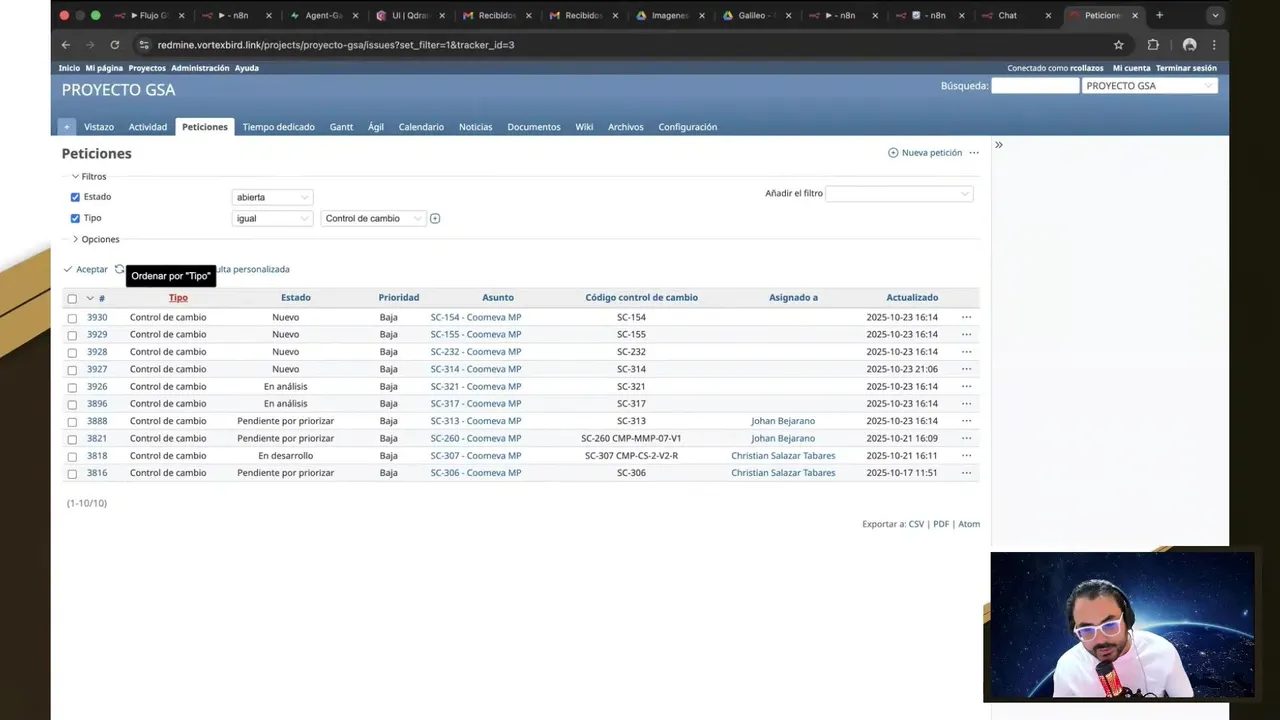
Task: Reload the page with refresh icon
Action: pos(115,45)
